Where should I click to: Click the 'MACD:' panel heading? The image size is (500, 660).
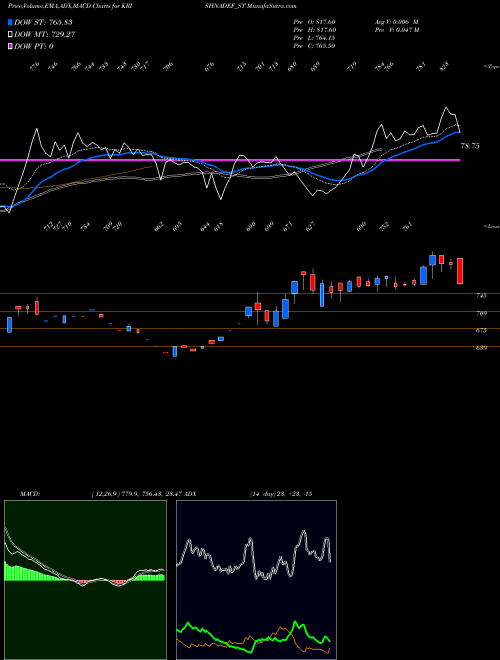[x=30, y=494]
